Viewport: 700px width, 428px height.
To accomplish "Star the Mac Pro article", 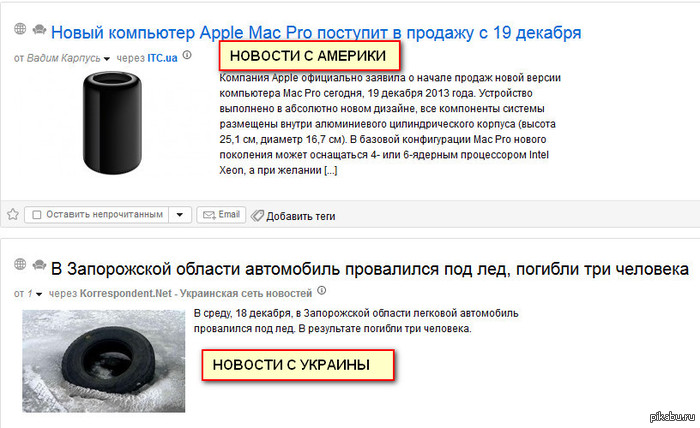I will [x=12, y=214].
